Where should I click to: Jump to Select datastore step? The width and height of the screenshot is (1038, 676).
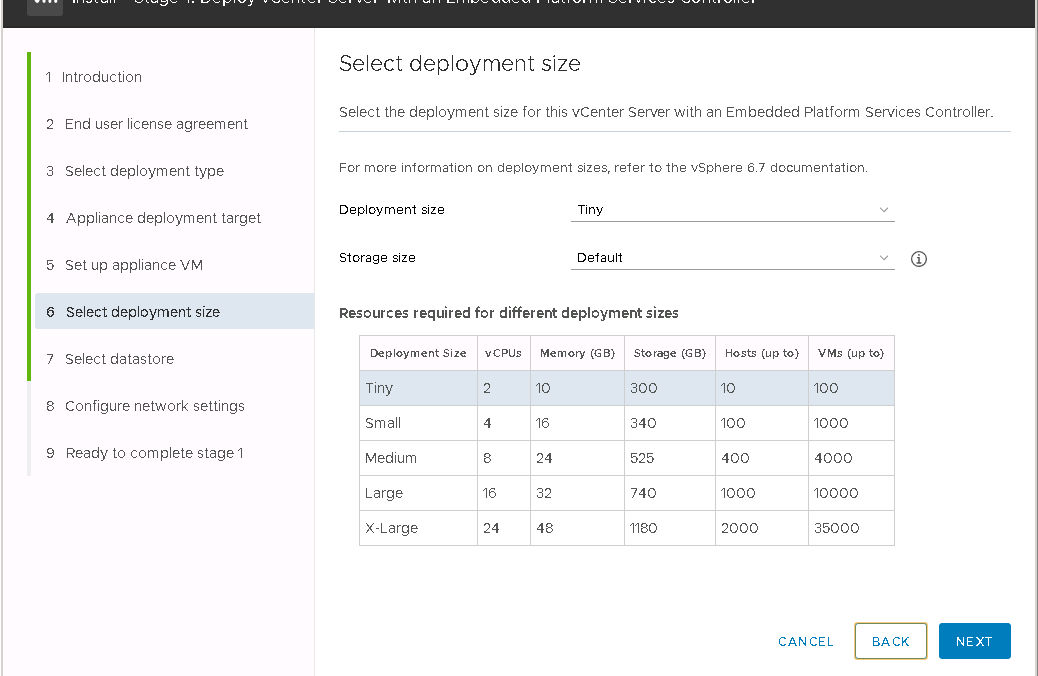[x=119, y=359]
